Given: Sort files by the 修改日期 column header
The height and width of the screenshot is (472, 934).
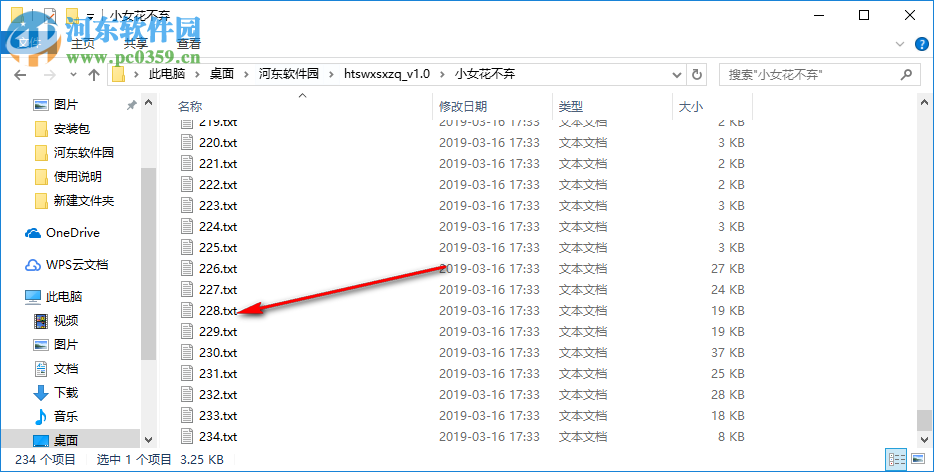Looking at the screenshot, I should click(463, 107).
